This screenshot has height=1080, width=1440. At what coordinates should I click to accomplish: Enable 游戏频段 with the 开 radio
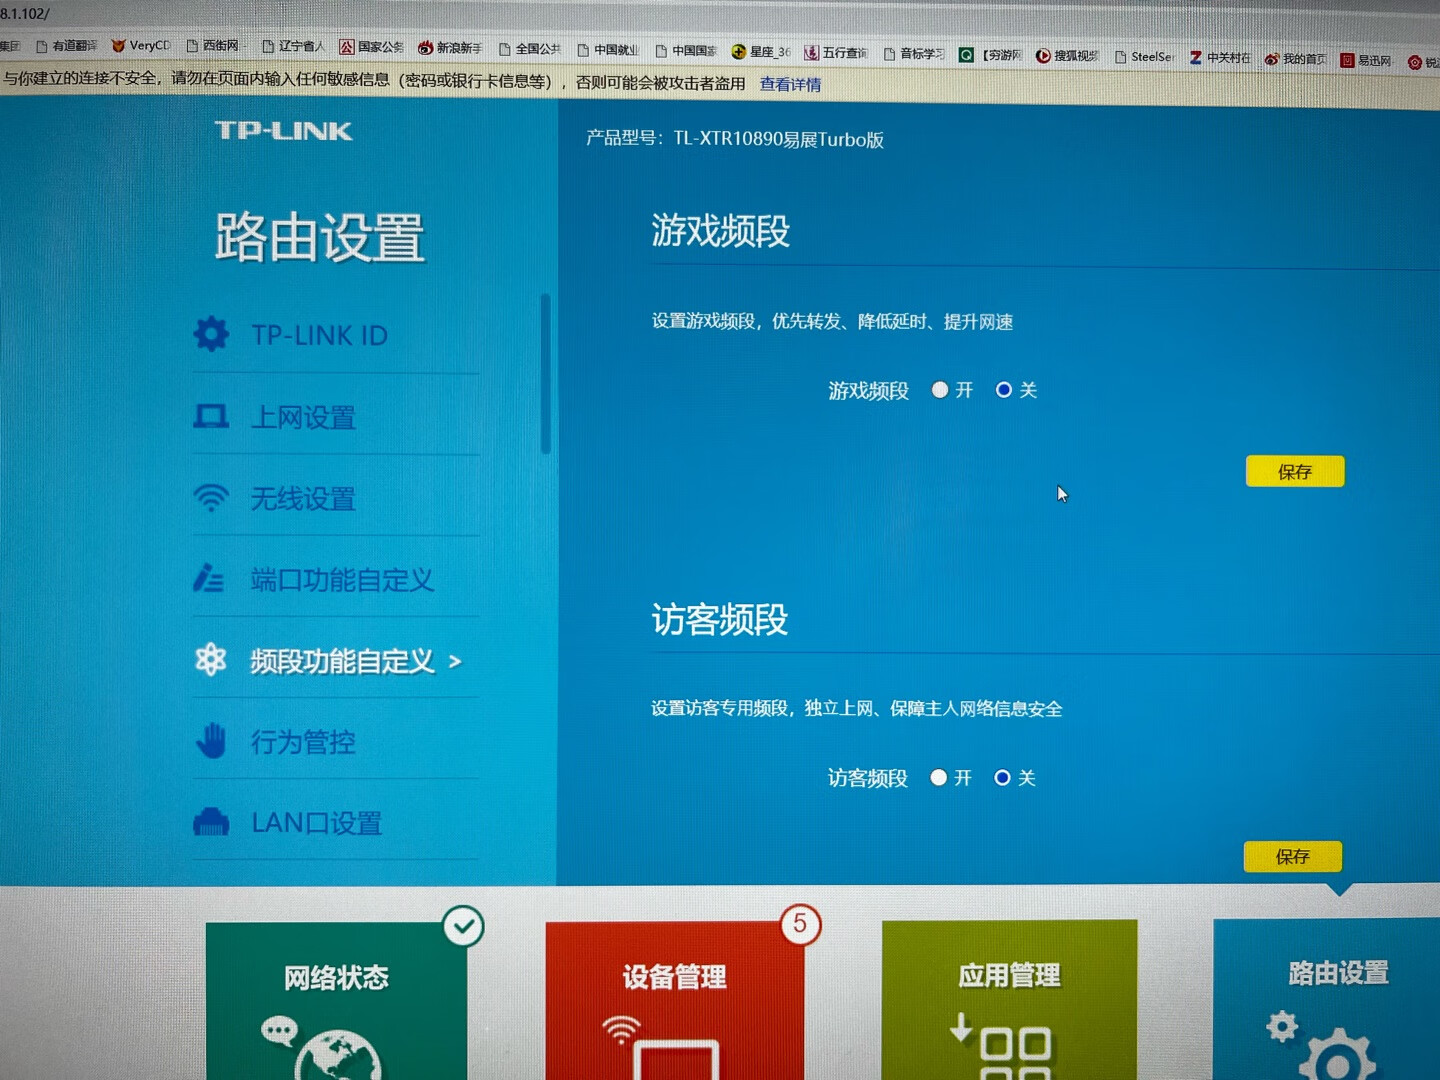point(940,390)
